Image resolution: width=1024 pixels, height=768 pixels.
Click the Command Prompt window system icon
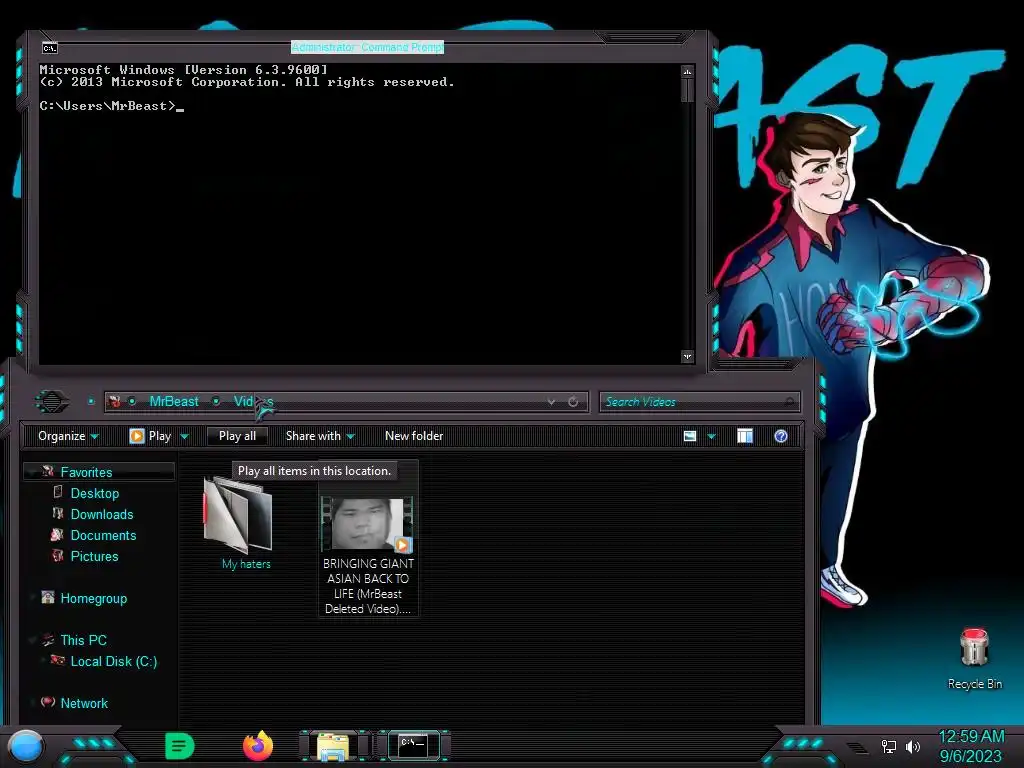pyautogui.click(x=50, y=48)
